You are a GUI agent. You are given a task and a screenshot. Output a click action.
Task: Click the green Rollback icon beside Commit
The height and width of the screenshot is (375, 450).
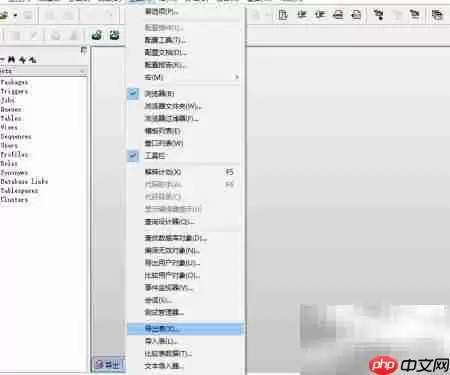(x=114, y=35)
